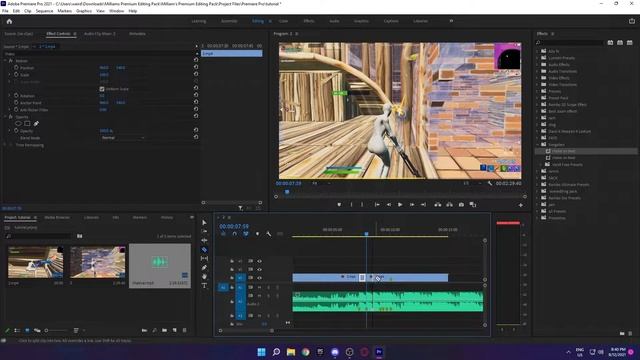Click the 32-bit Color effects filter icon
The width and height of the screenshot is (640, 360).
click(620, 42)
